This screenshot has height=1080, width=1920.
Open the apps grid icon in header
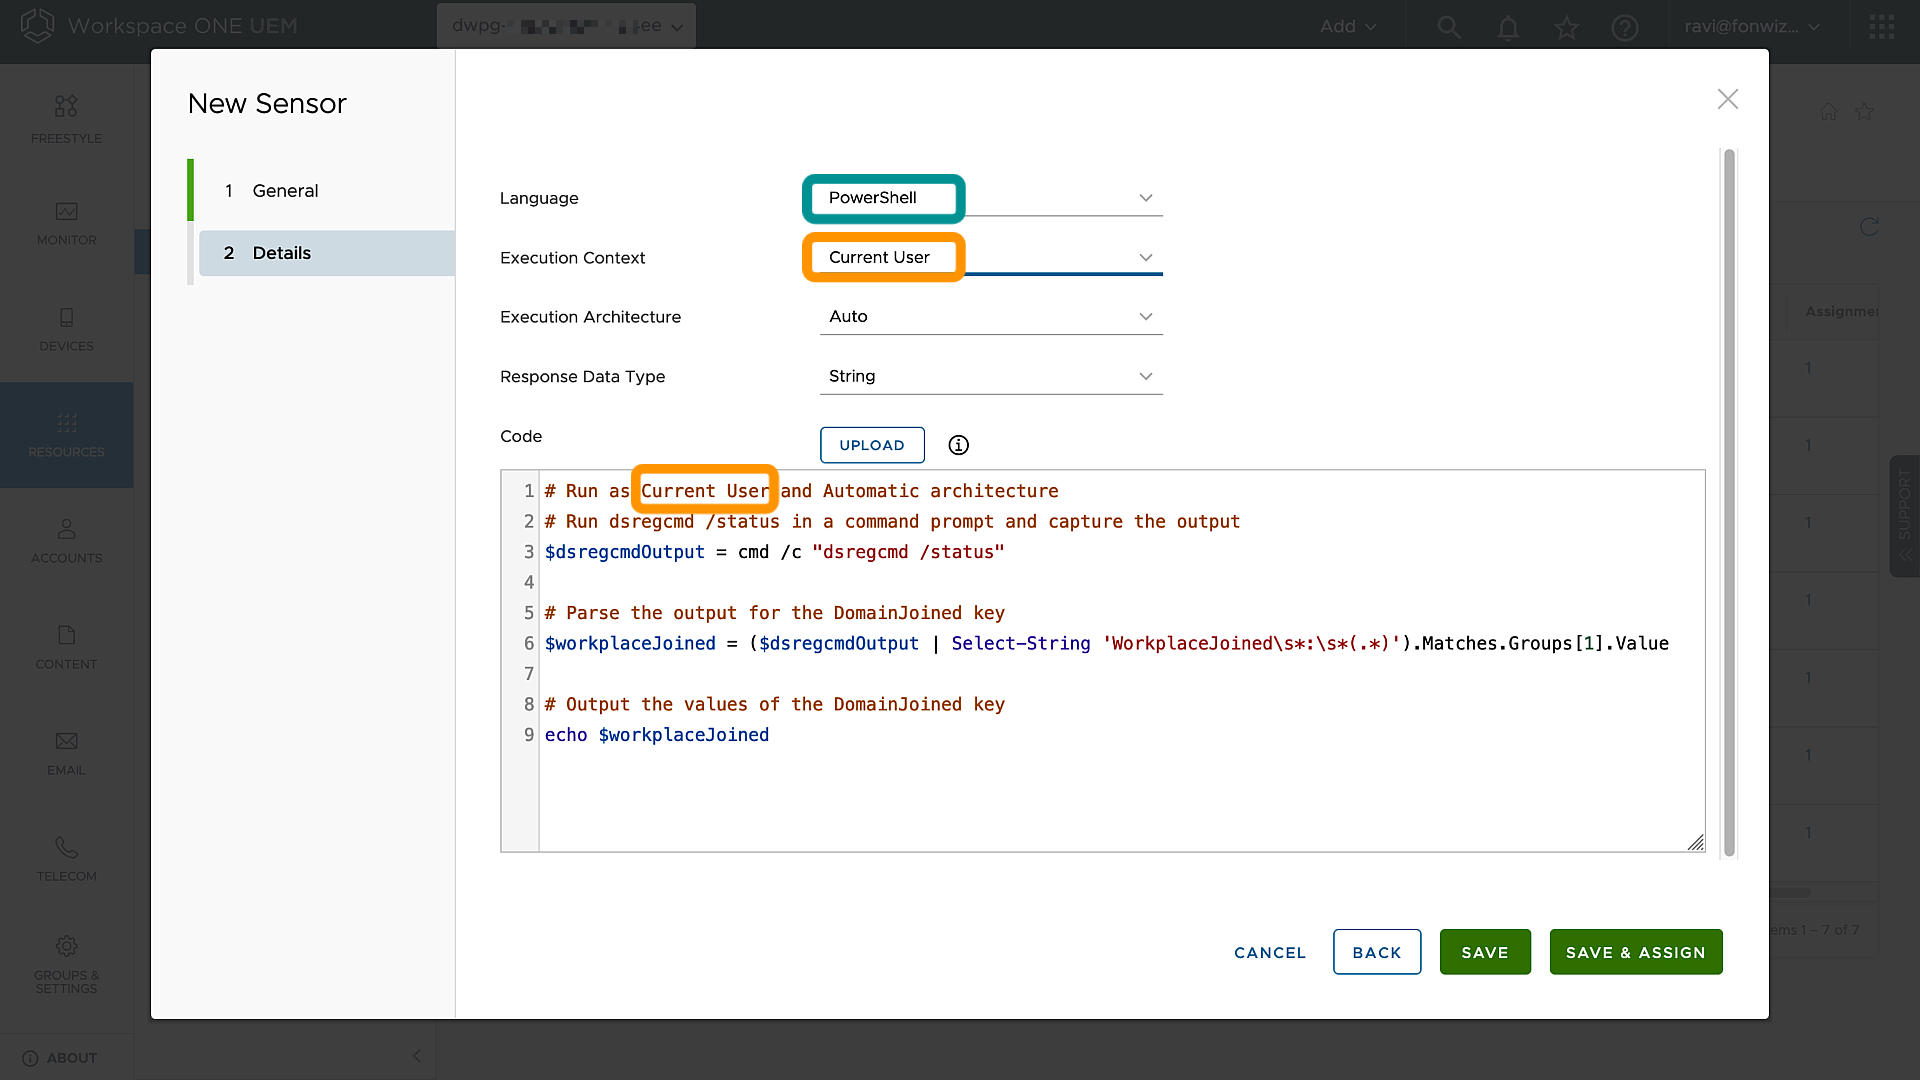click(x=1882, y=27)
